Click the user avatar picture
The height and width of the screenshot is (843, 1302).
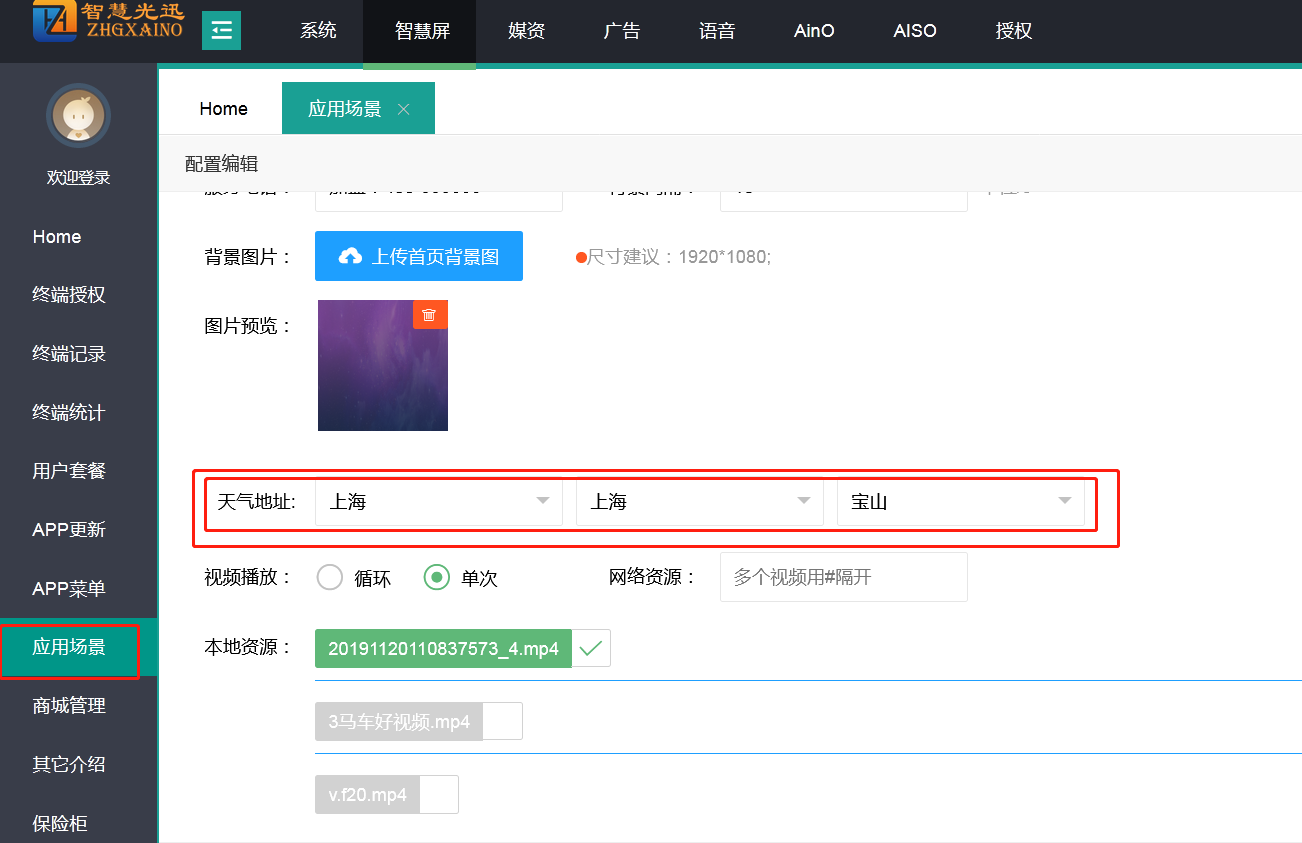78,115
